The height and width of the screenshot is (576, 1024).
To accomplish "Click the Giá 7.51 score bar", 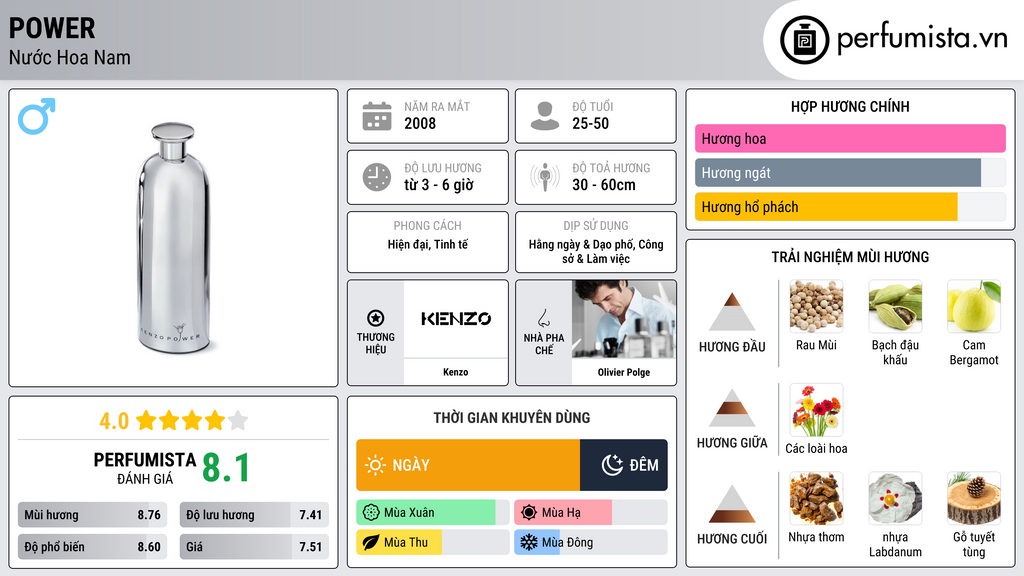I will click(x=254, y=547).
